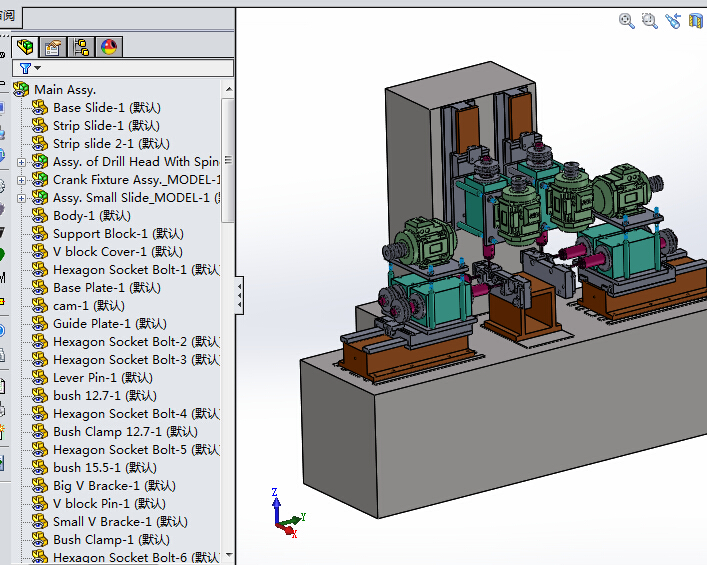Image resolution: width=707 pixels, height=565 pixels.
Task: Click the Strip Slide-1 part icon
Action: pos(40,126)
